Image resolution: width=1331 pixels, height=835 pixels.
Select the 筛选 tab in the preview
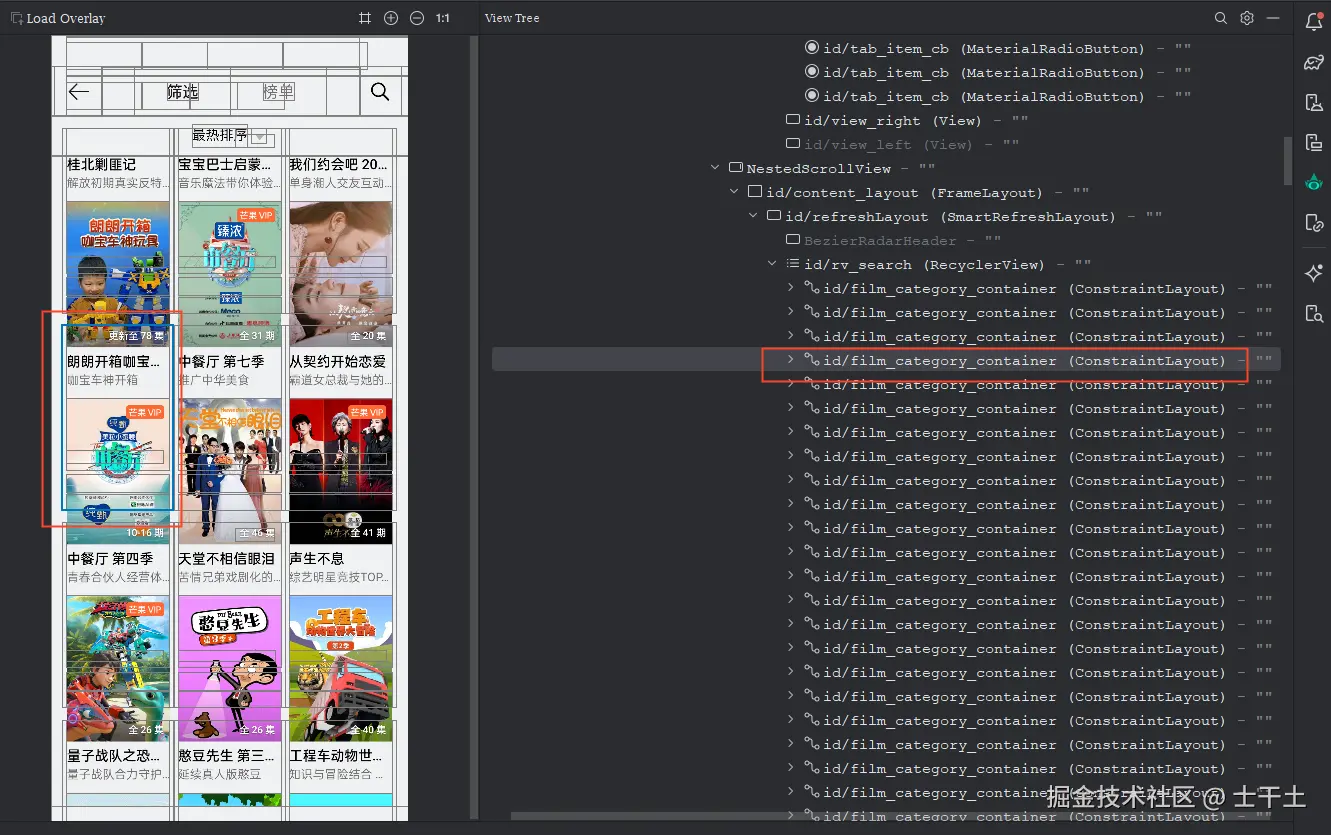182,92
